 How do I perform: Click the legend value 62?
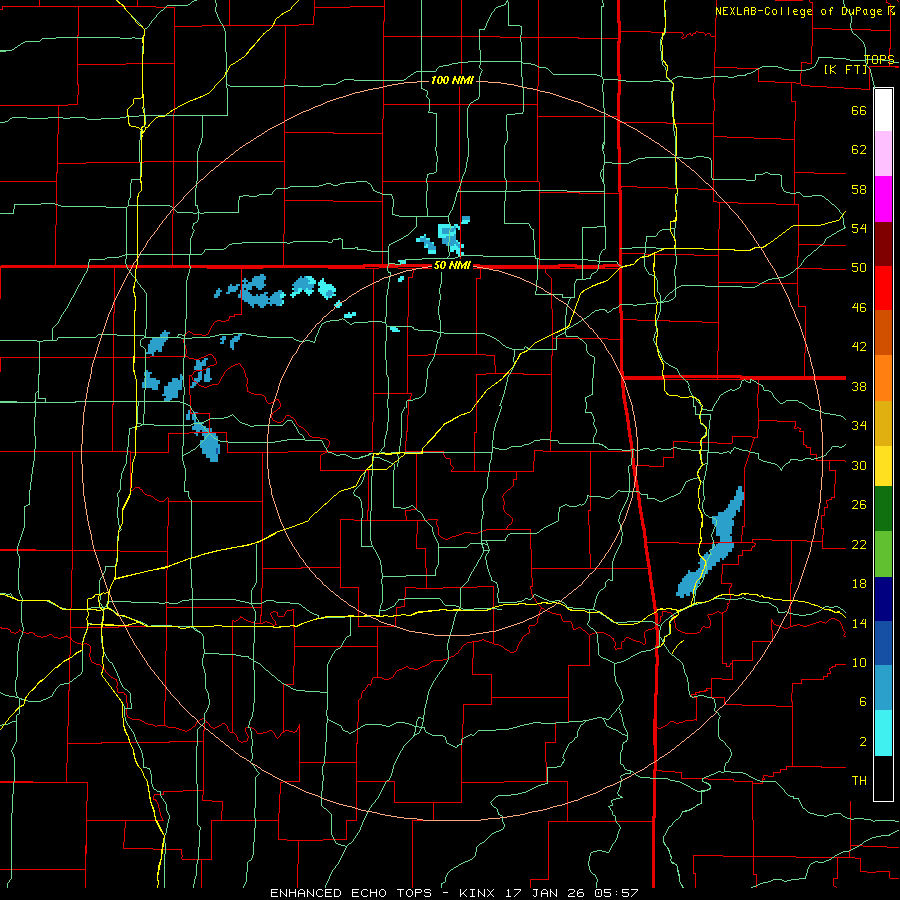coord(859,150)
